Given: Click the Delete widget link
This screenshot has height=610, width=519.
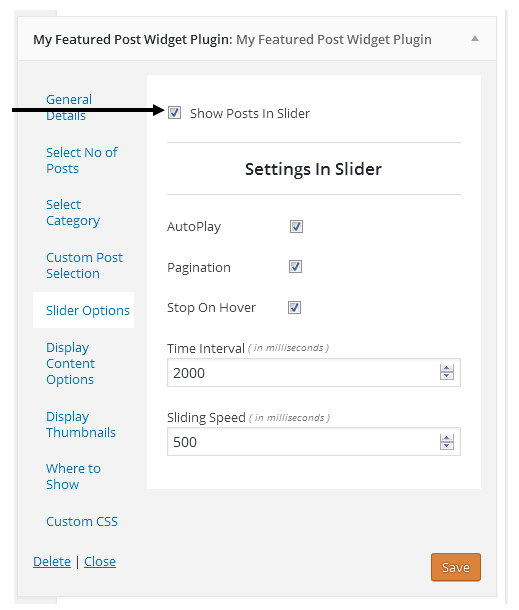Looking at the screenshot, I should [52, 561].
